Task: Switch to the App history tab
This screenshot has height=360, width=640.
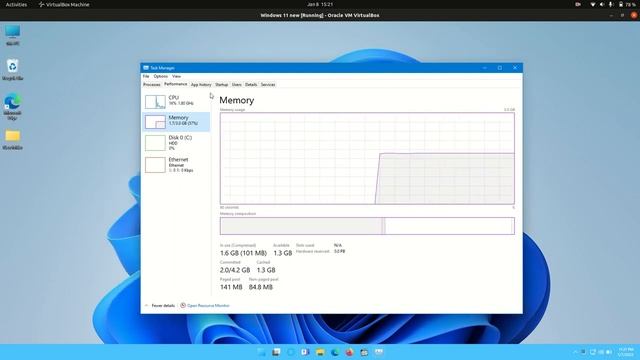Action: tap(201, 84)
